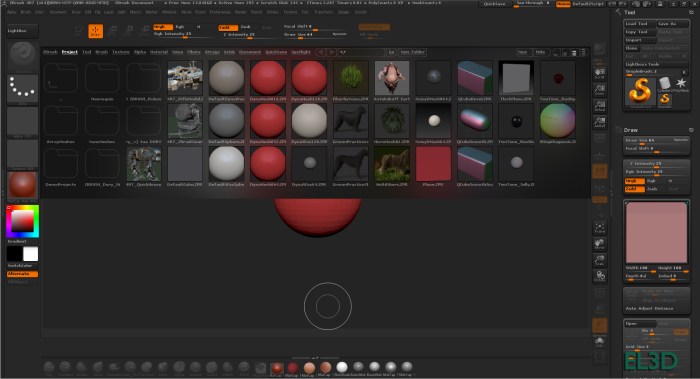Open the Mannequin folder
Screen dimensions: 700x379
102,81
